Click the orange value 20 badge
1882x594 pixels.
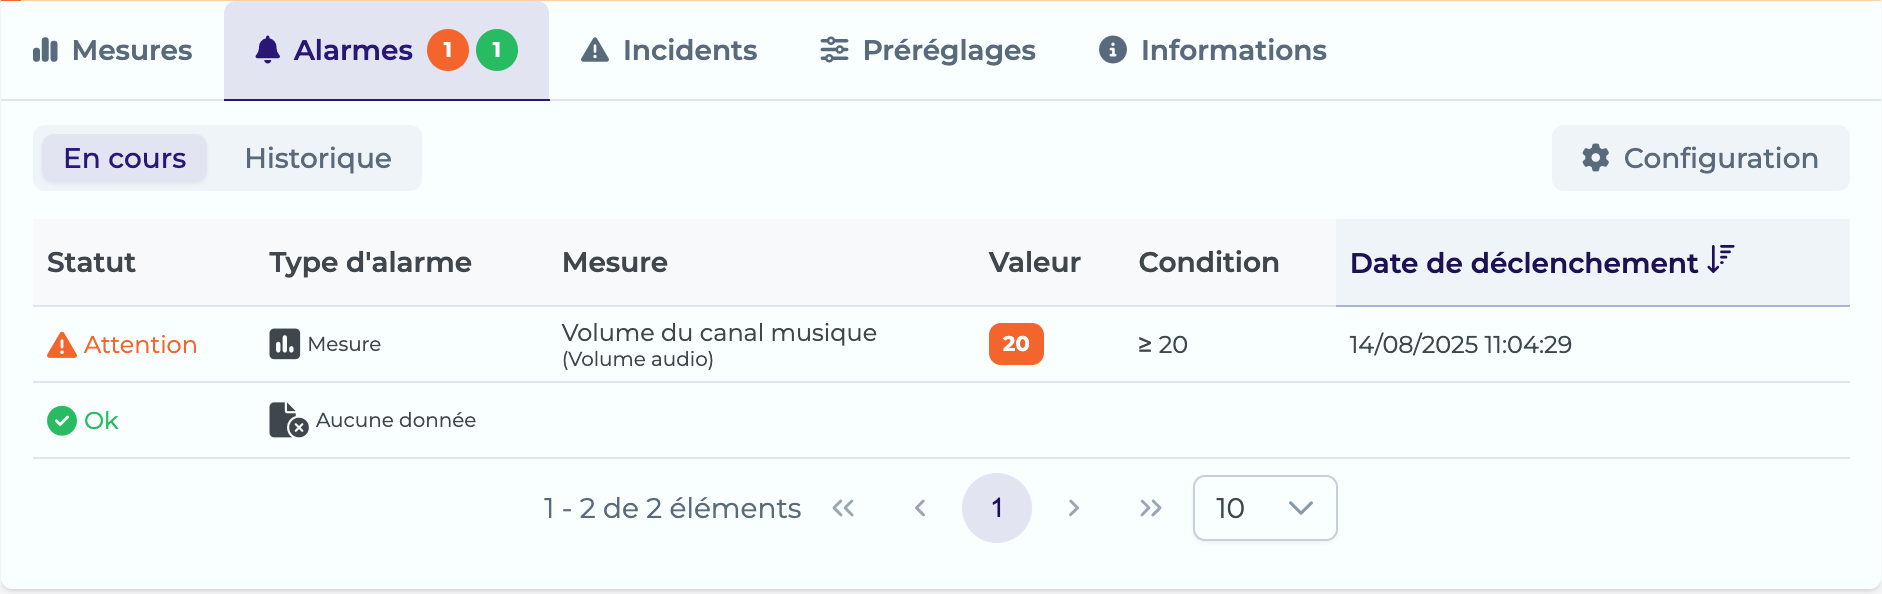point(1016,344)
